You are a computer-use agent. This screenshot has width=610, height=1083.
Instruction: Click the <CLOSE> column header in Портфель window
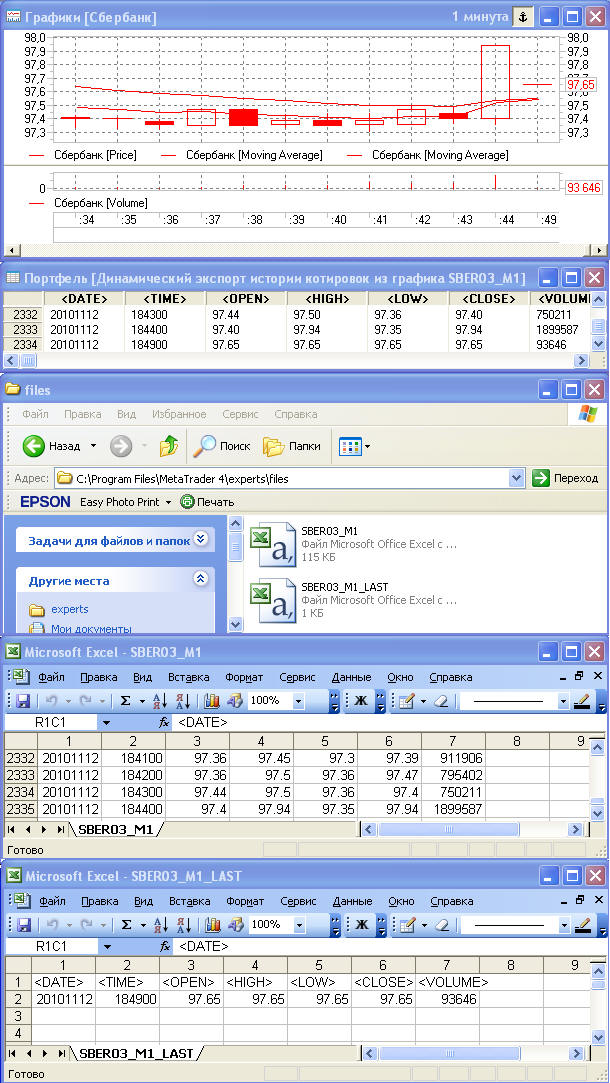tap(489, 298)
